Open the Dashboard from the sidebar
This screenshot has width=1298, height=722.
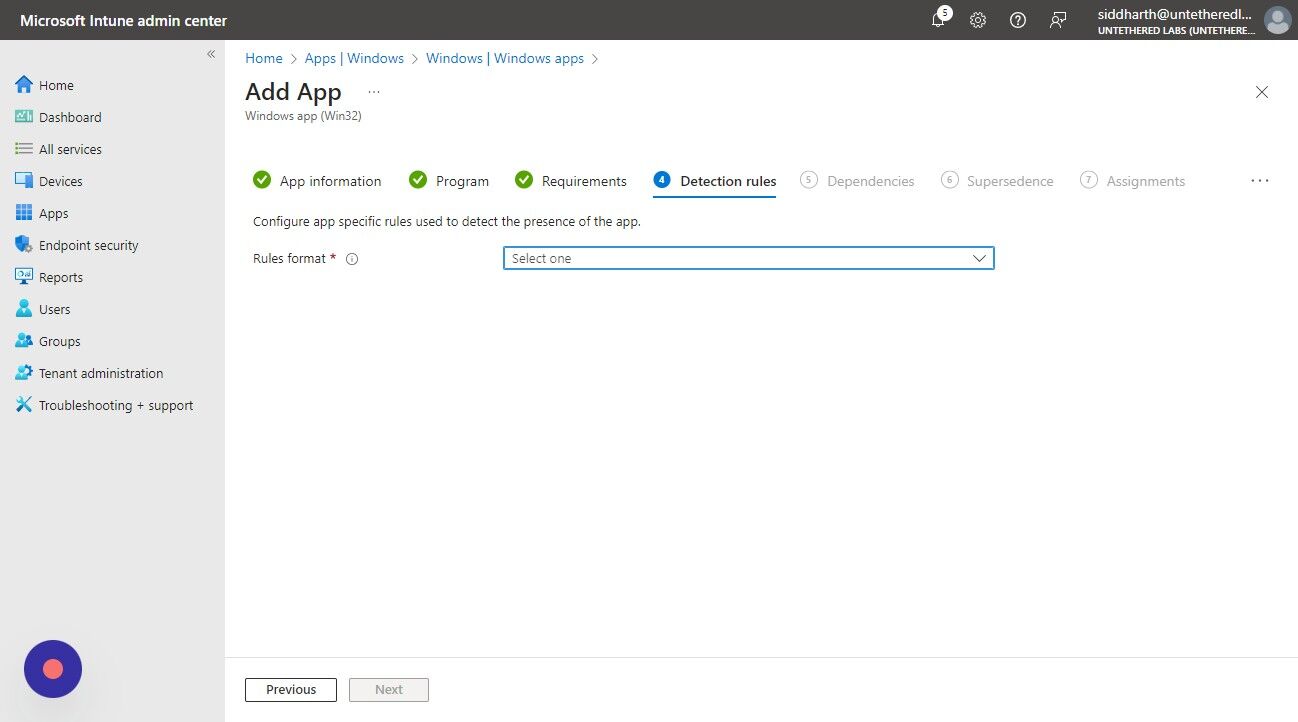pyautogui.click(x=70, y=116)
